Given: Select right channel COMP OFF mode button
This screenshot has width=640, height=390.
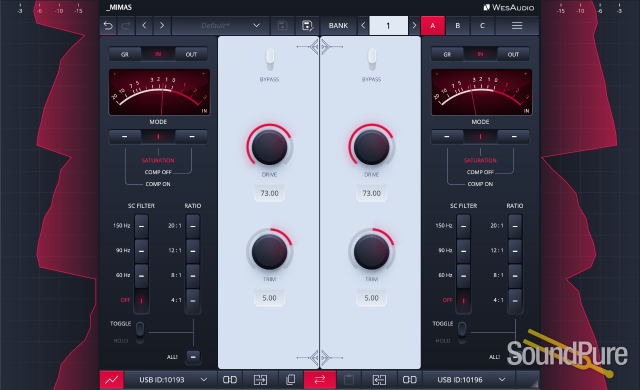Looking at the screenshot, I should (x=514, y=137).
